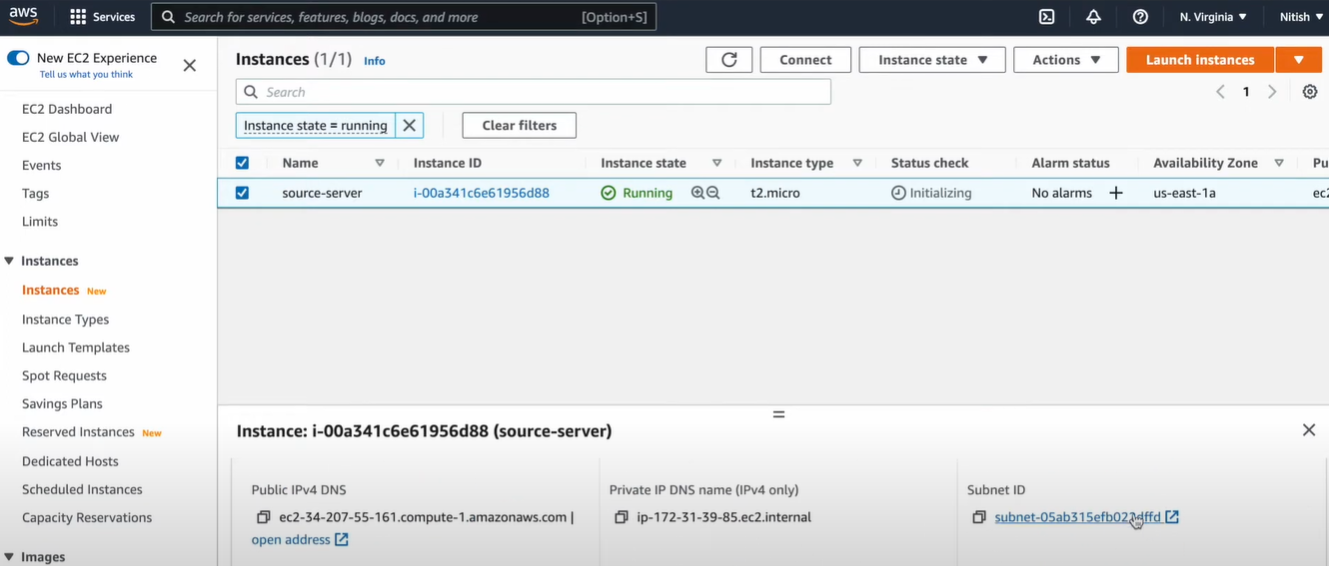Screen dimensions: 1329x566
Task: Open the Actions dropdown
Action: tap(1066, 60)
